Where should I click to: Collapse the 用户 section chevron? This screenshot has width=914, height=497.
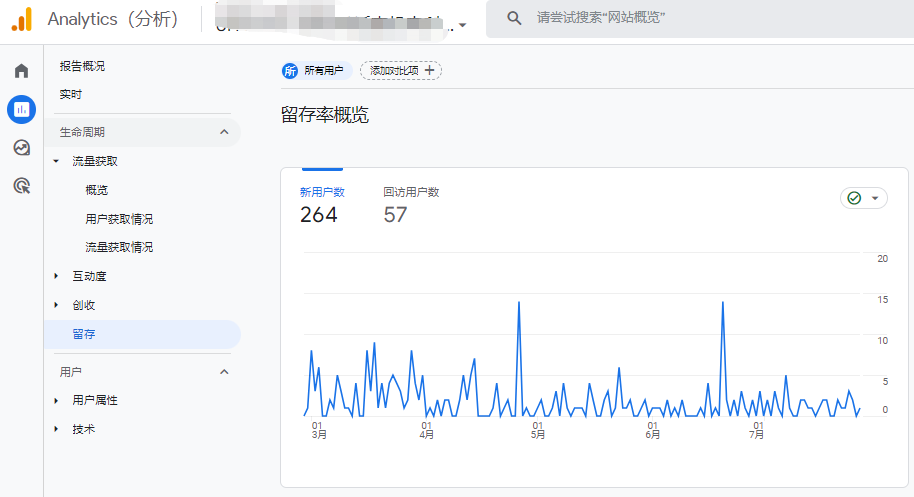coord(224,372)
